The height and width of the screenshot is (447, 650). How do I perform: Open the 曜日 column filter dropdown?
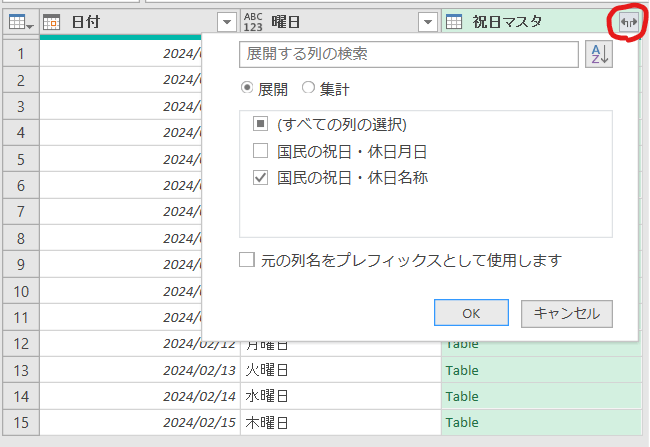tap(427, 21)
